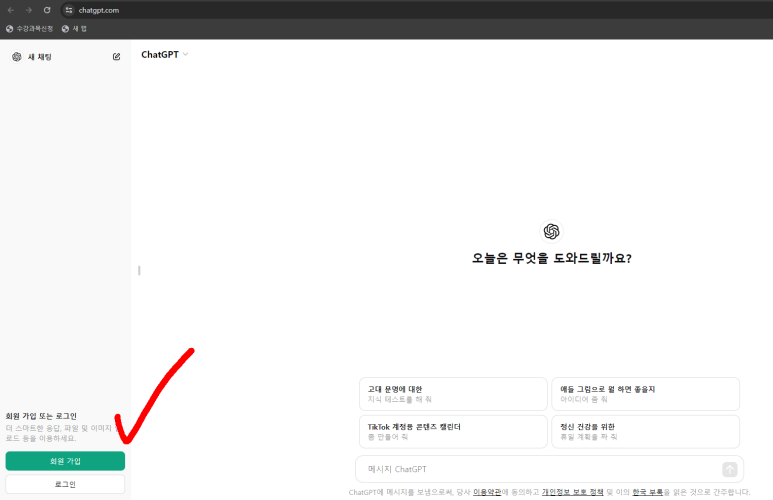This screenshot has width=773, height=500.
Task: Open the 이용약관 link
Action: (x=487, y=492)
